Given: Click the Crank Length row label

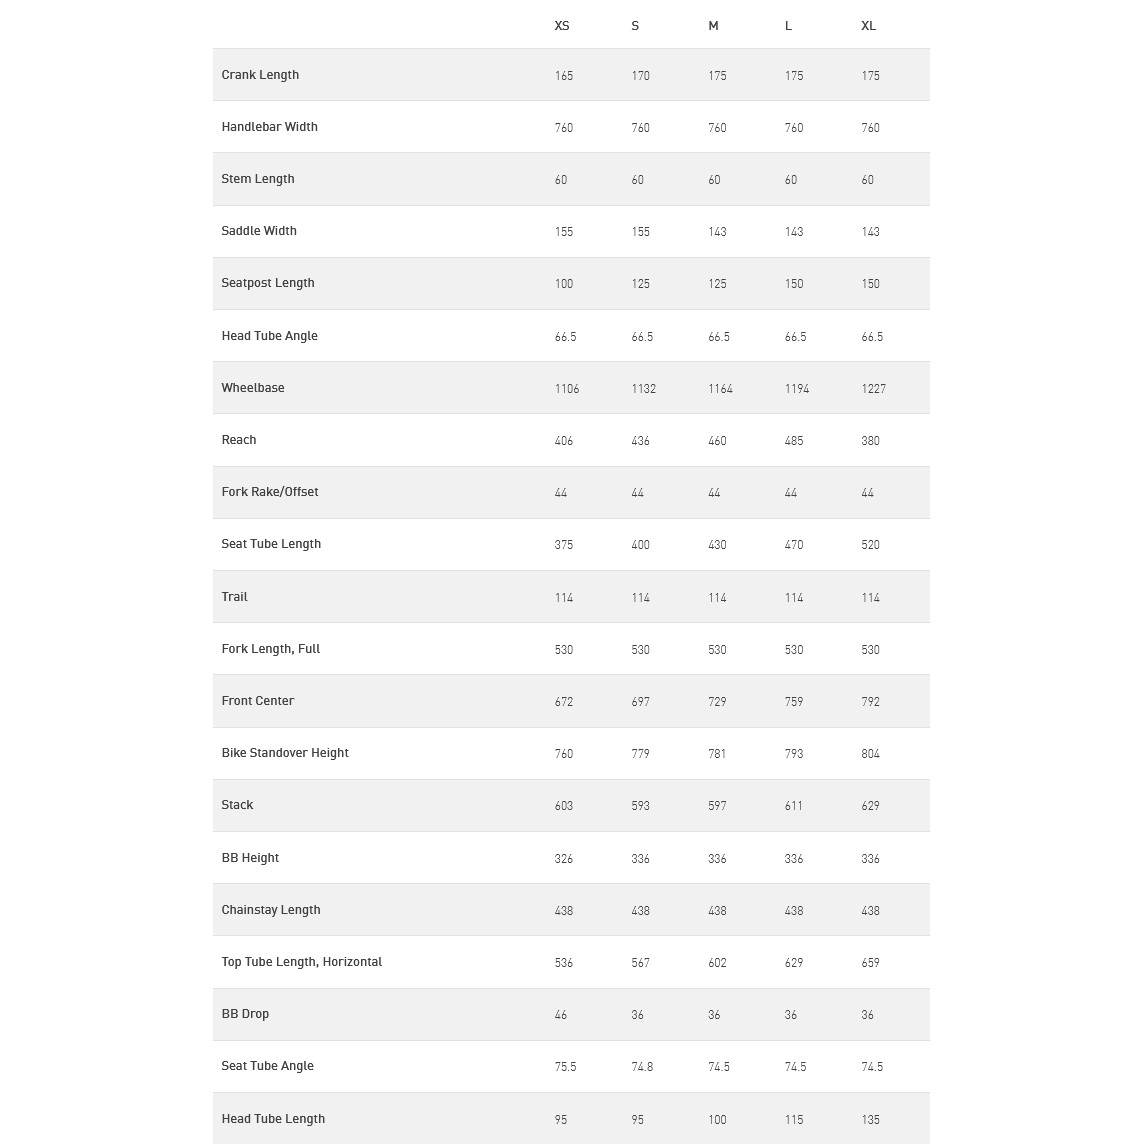Looking at the screenshot, I should click(260, 75).
